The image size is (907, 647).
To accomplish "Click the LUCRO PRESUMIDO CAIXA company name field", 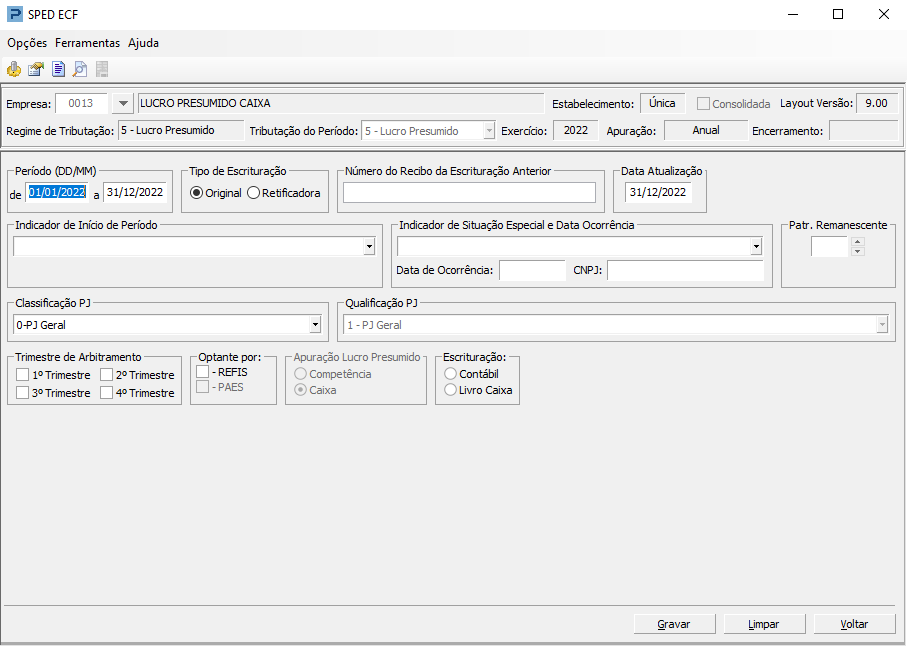I will coord(341,103).
